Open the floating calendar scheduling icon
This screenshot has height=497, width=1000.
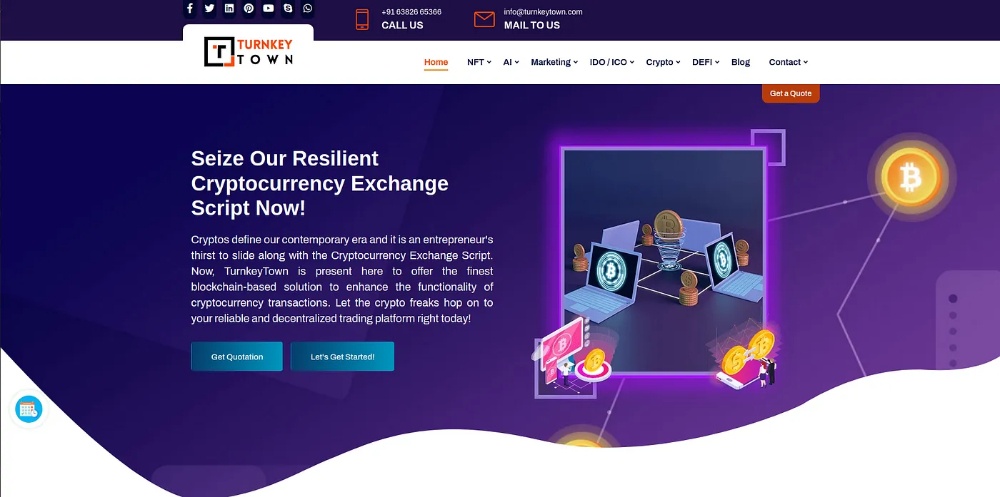tap(29, 409)
